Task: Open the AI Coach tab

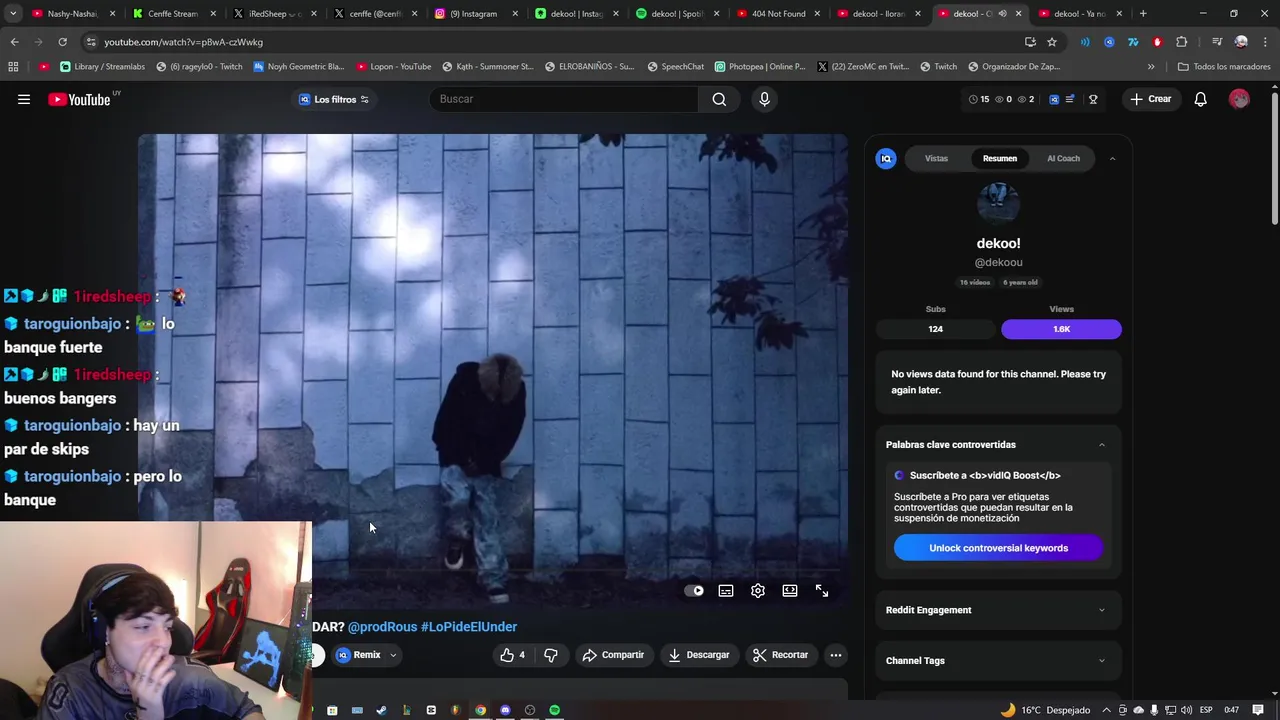Action: coord(1063,159)
